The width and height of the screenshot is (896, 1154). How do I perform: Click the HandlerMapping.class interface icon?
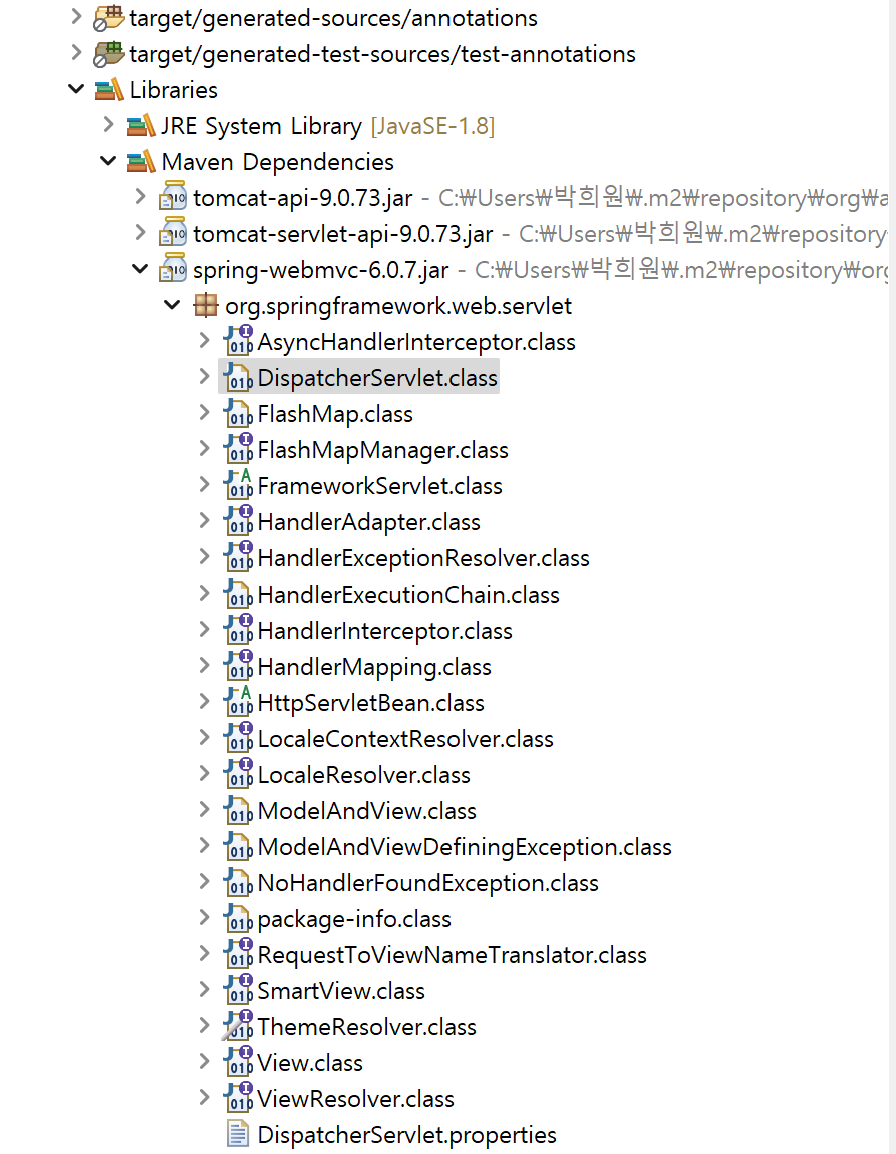[239, 667]
